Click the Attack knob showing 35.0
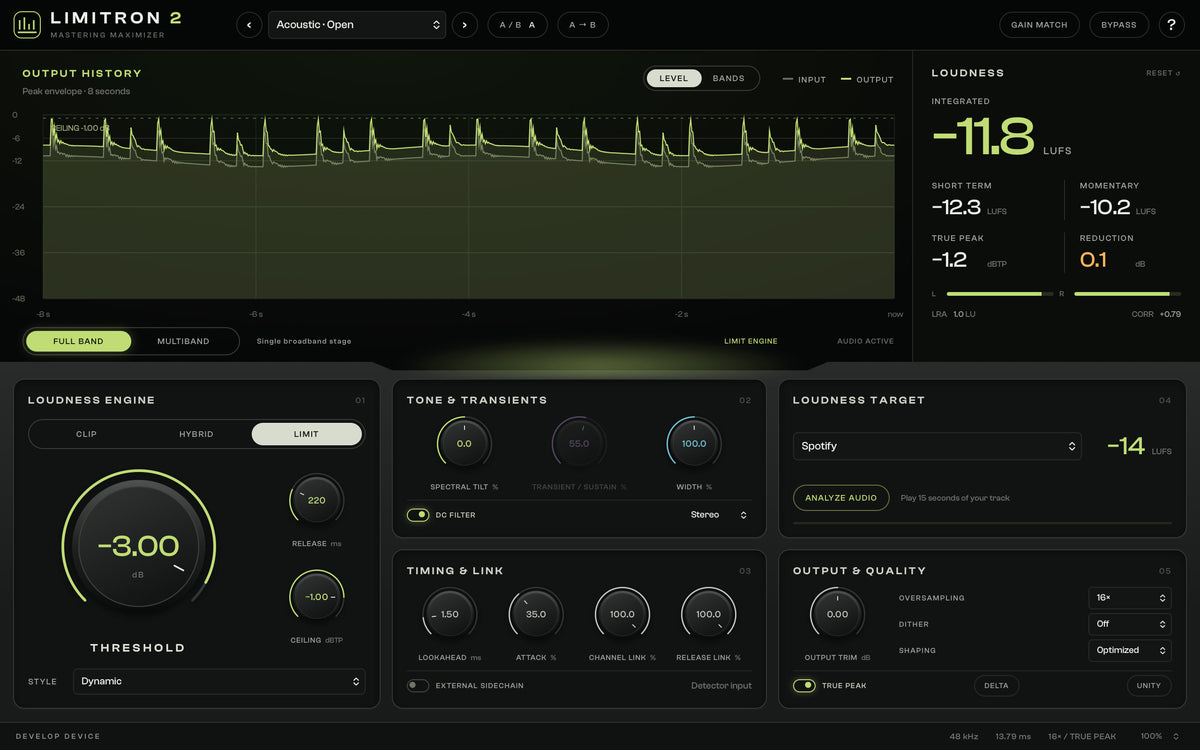The height and width of the screenshot is (750, 1200). 536,614
